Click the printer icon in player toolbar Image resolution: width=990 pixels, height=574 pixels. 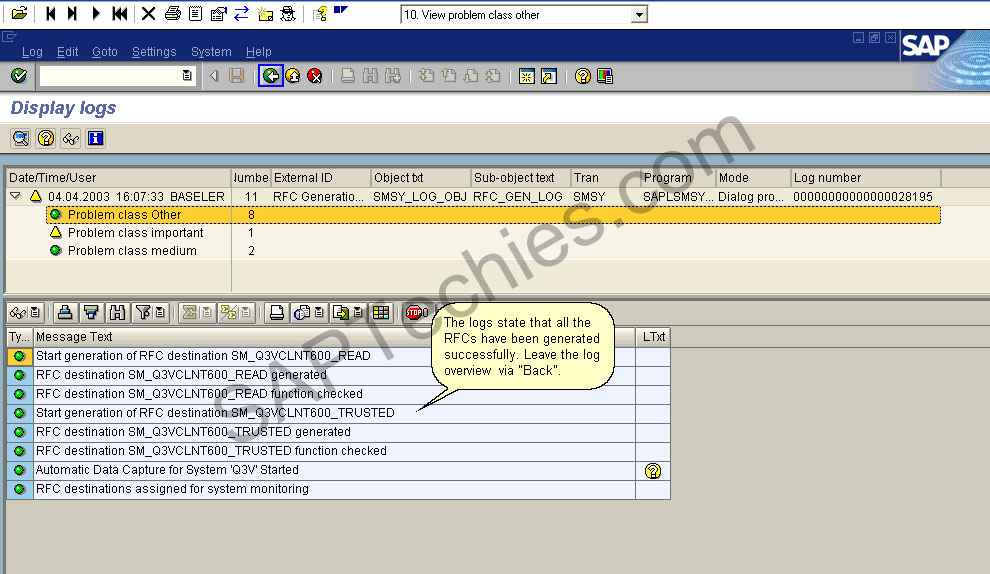click(172, 13)
